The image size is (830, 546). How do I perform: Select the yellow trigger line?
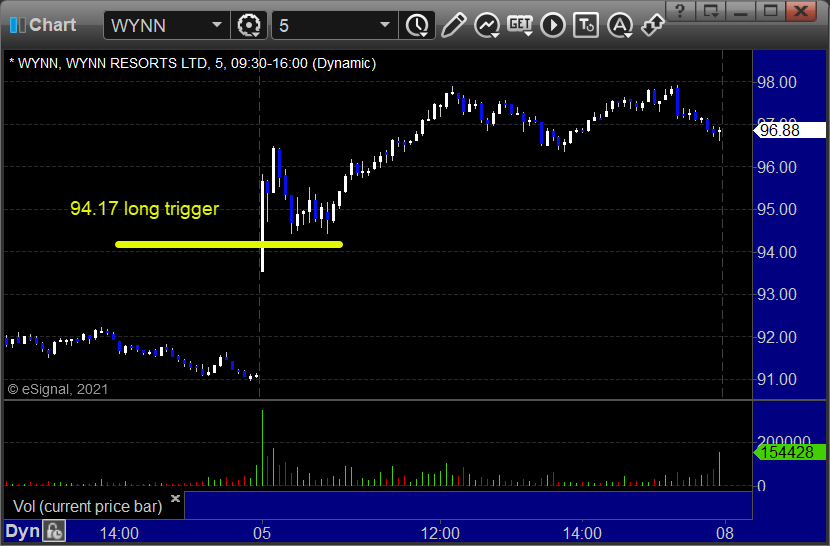(229, 245)
